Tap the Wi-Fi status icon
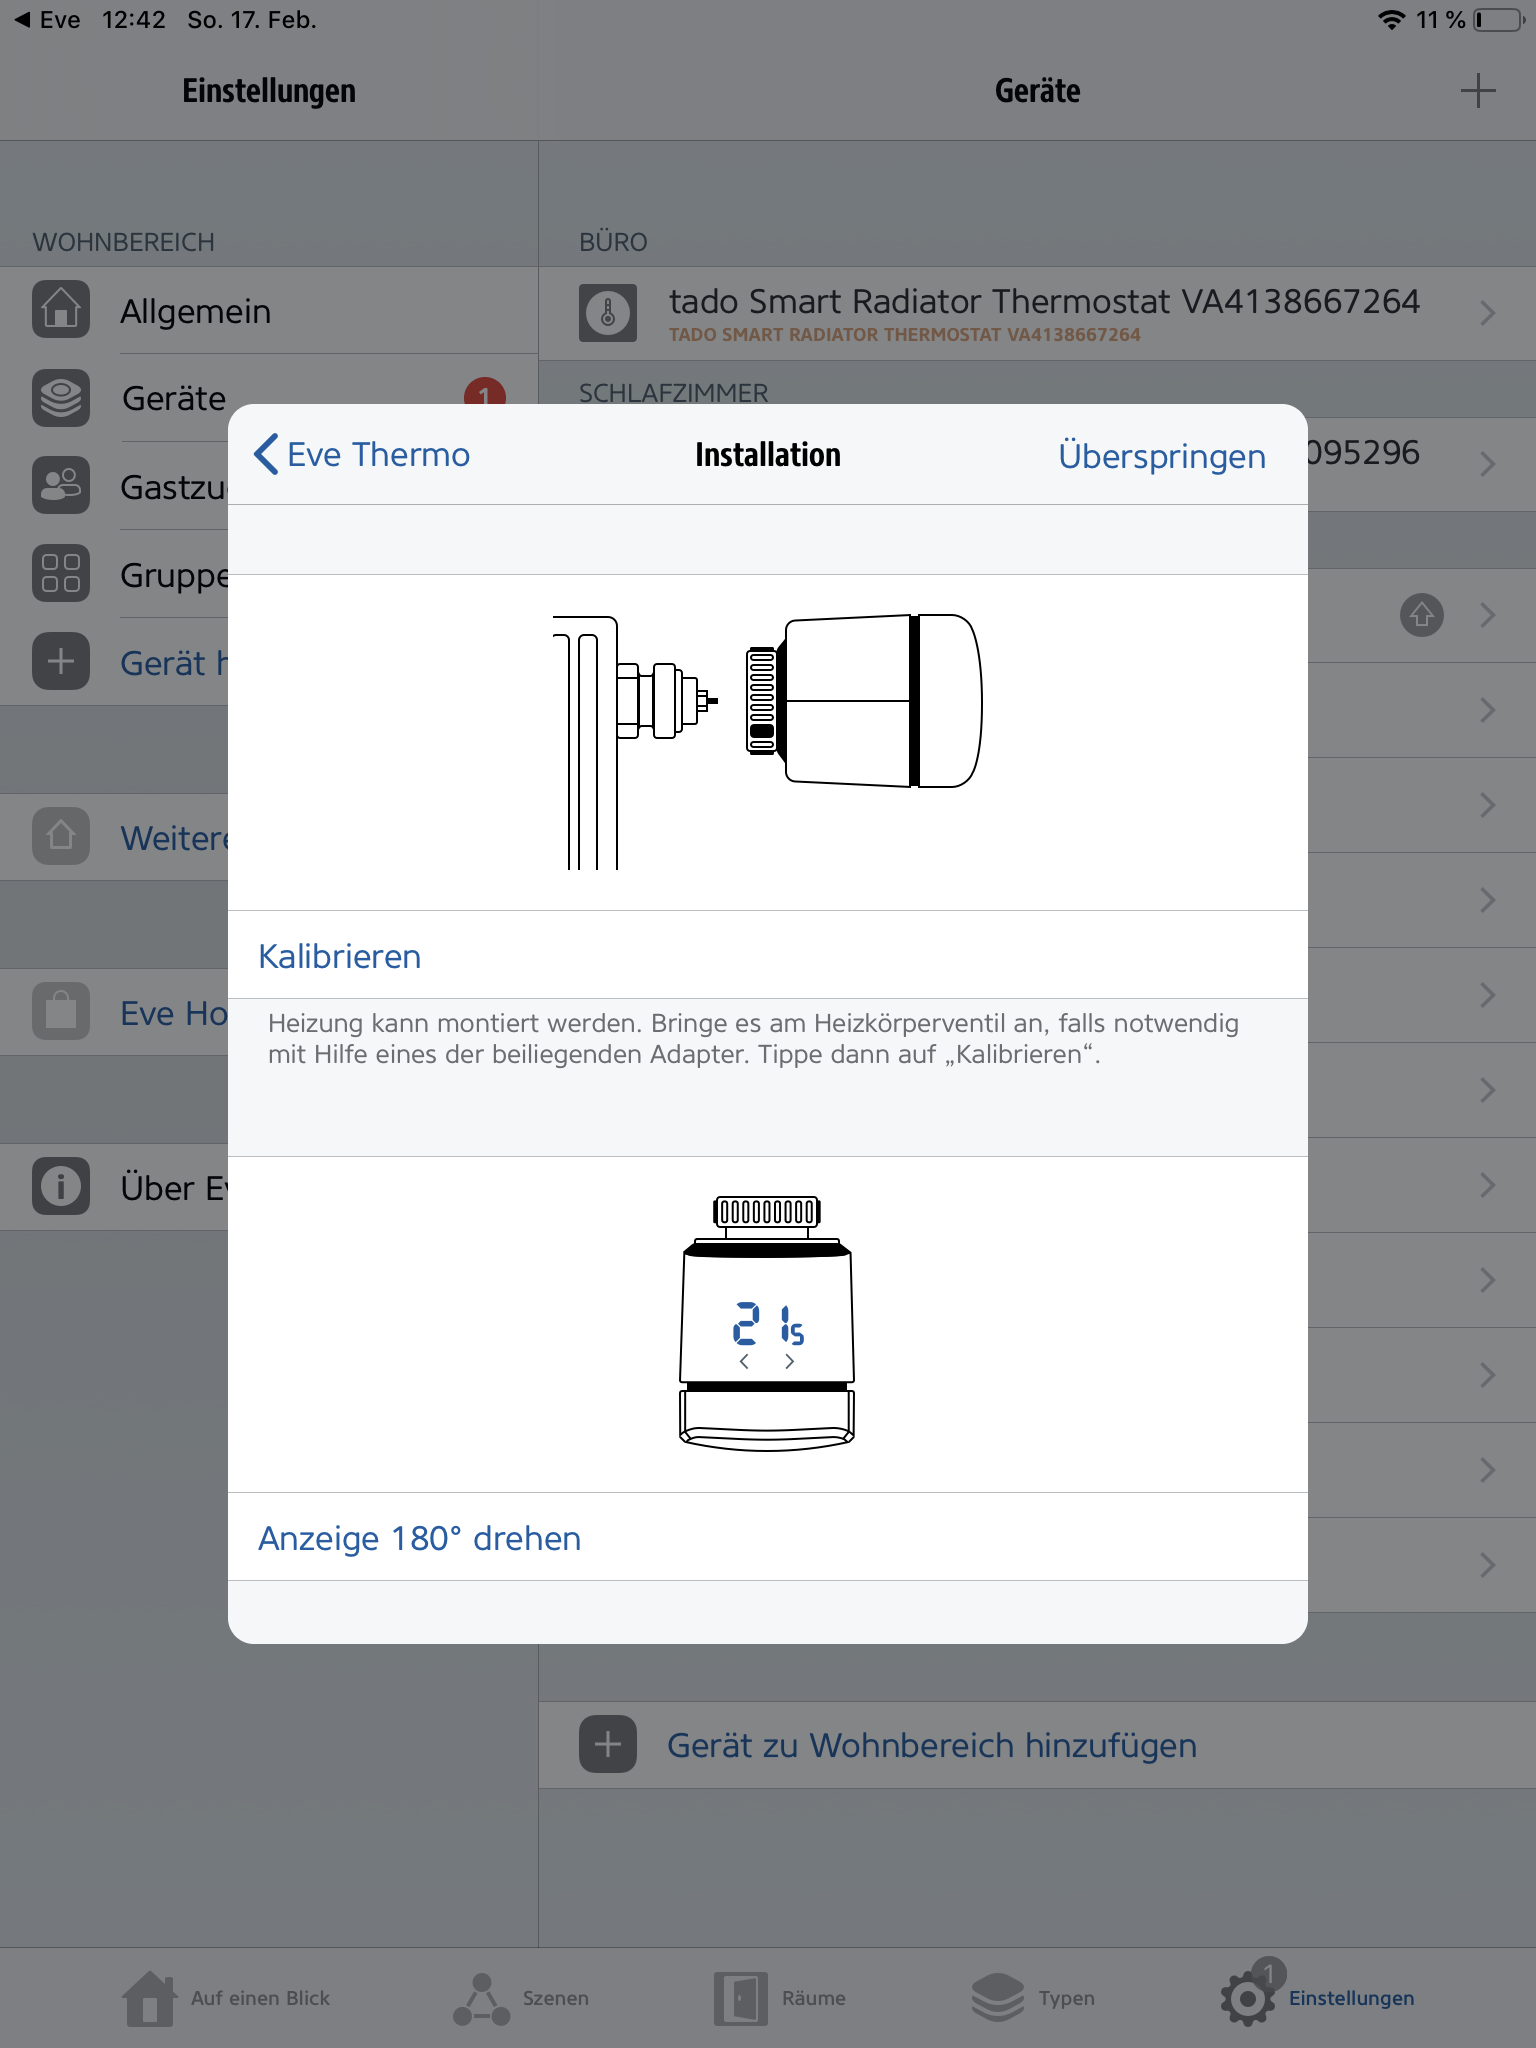Screen dimensions: 1536x2048 pyautogui.click(x=1391, y=20)
